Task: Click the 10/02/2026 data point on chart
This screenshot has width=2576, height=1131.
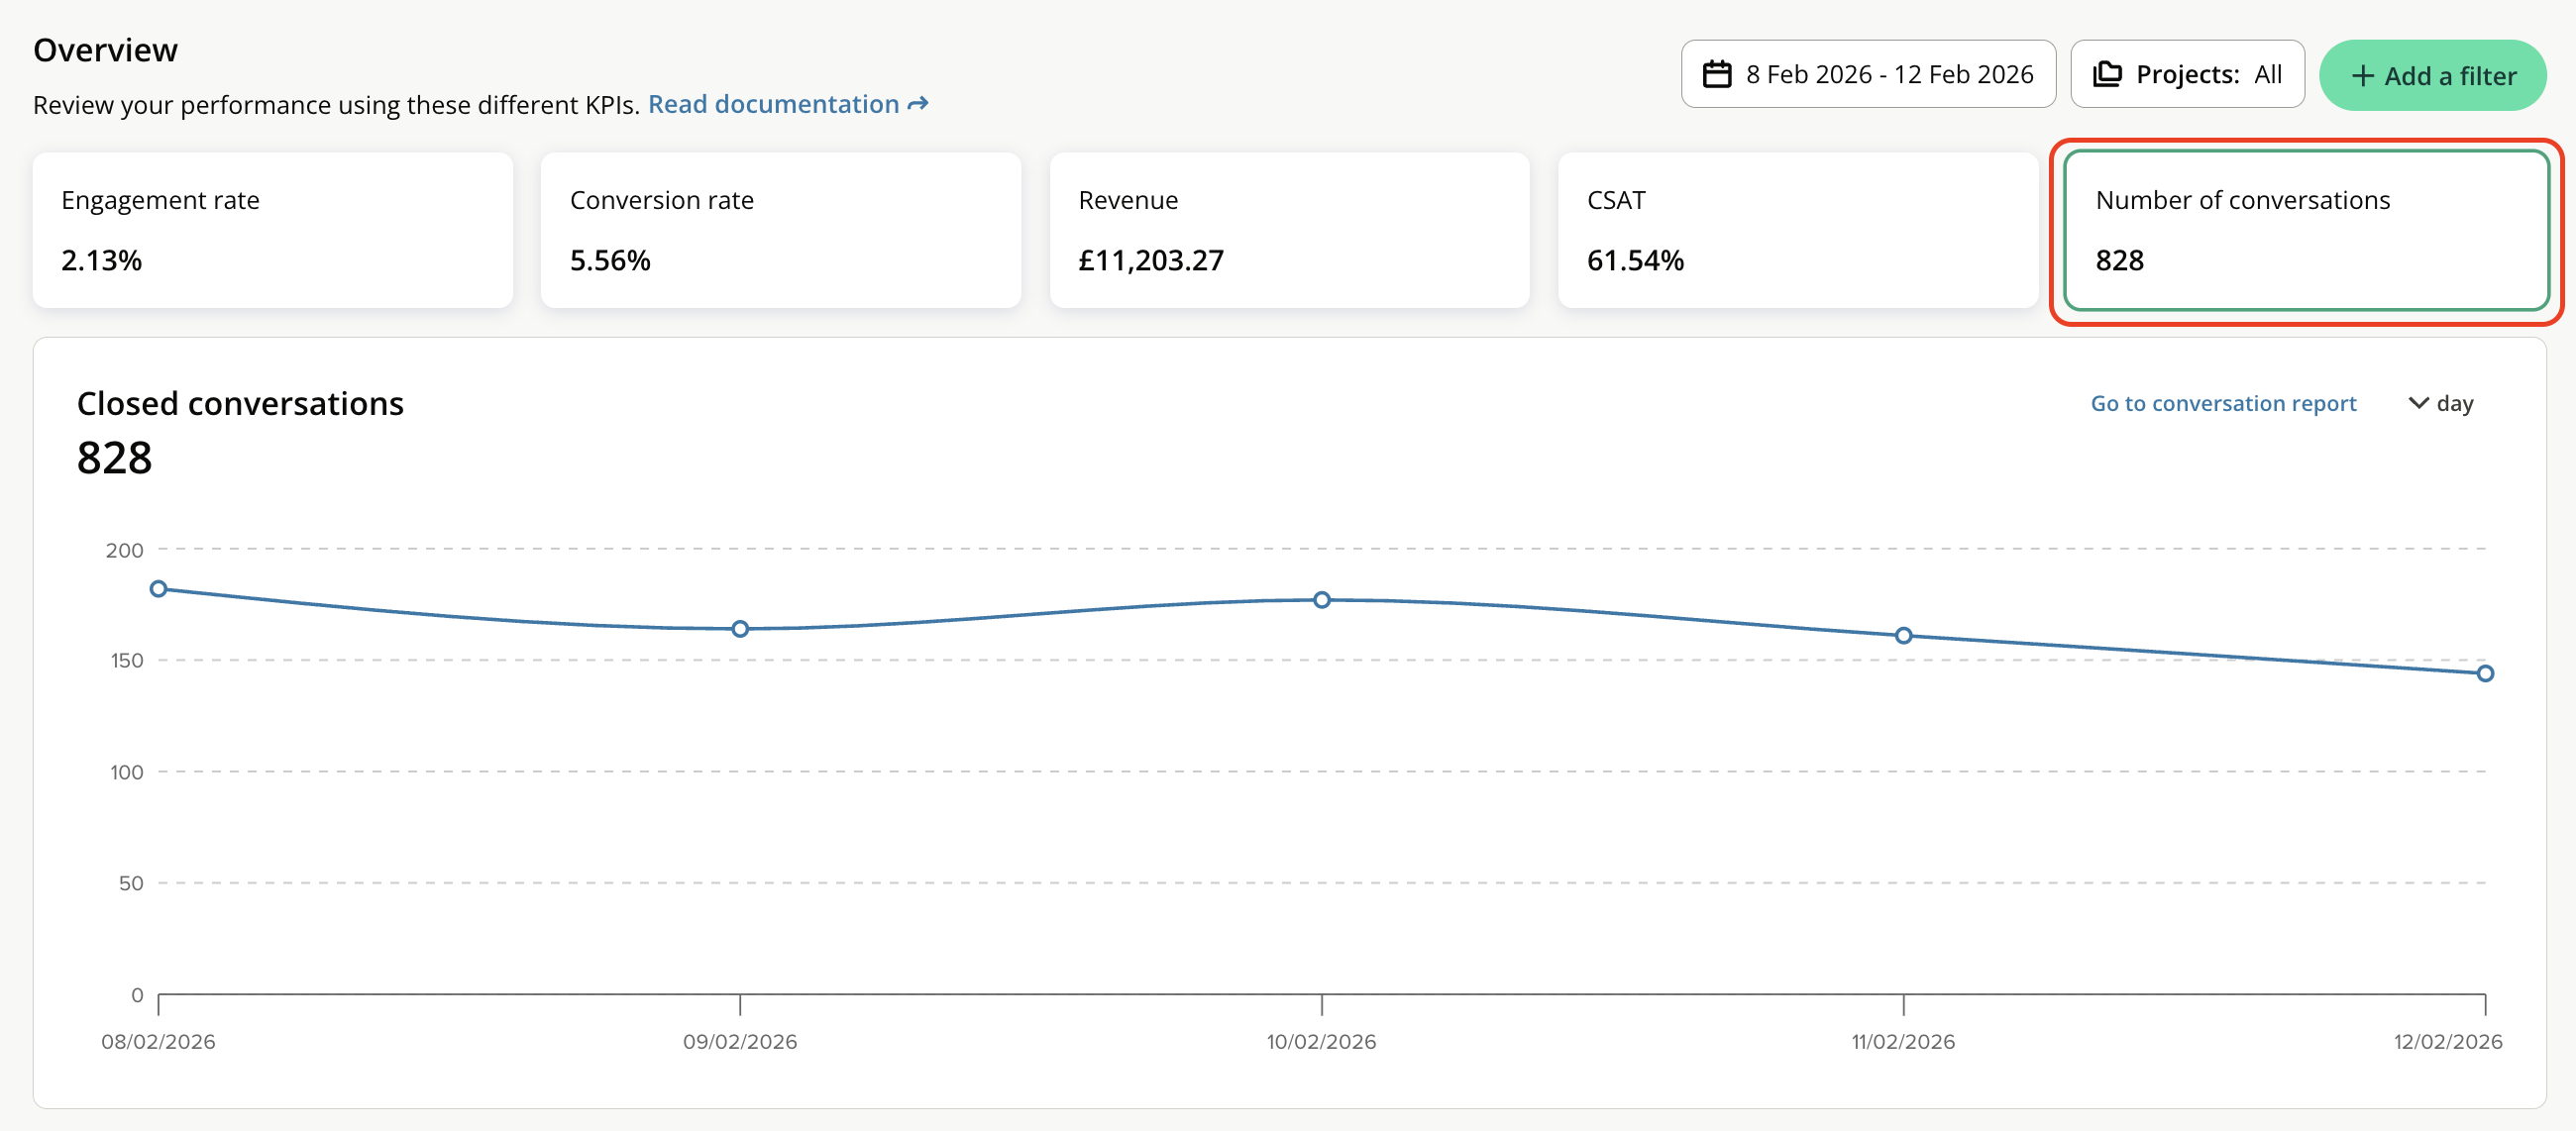Action: [1321, 600]
